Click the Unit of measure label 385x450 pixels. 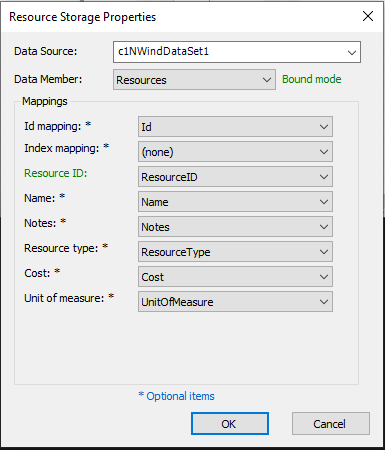click(69, 298)
